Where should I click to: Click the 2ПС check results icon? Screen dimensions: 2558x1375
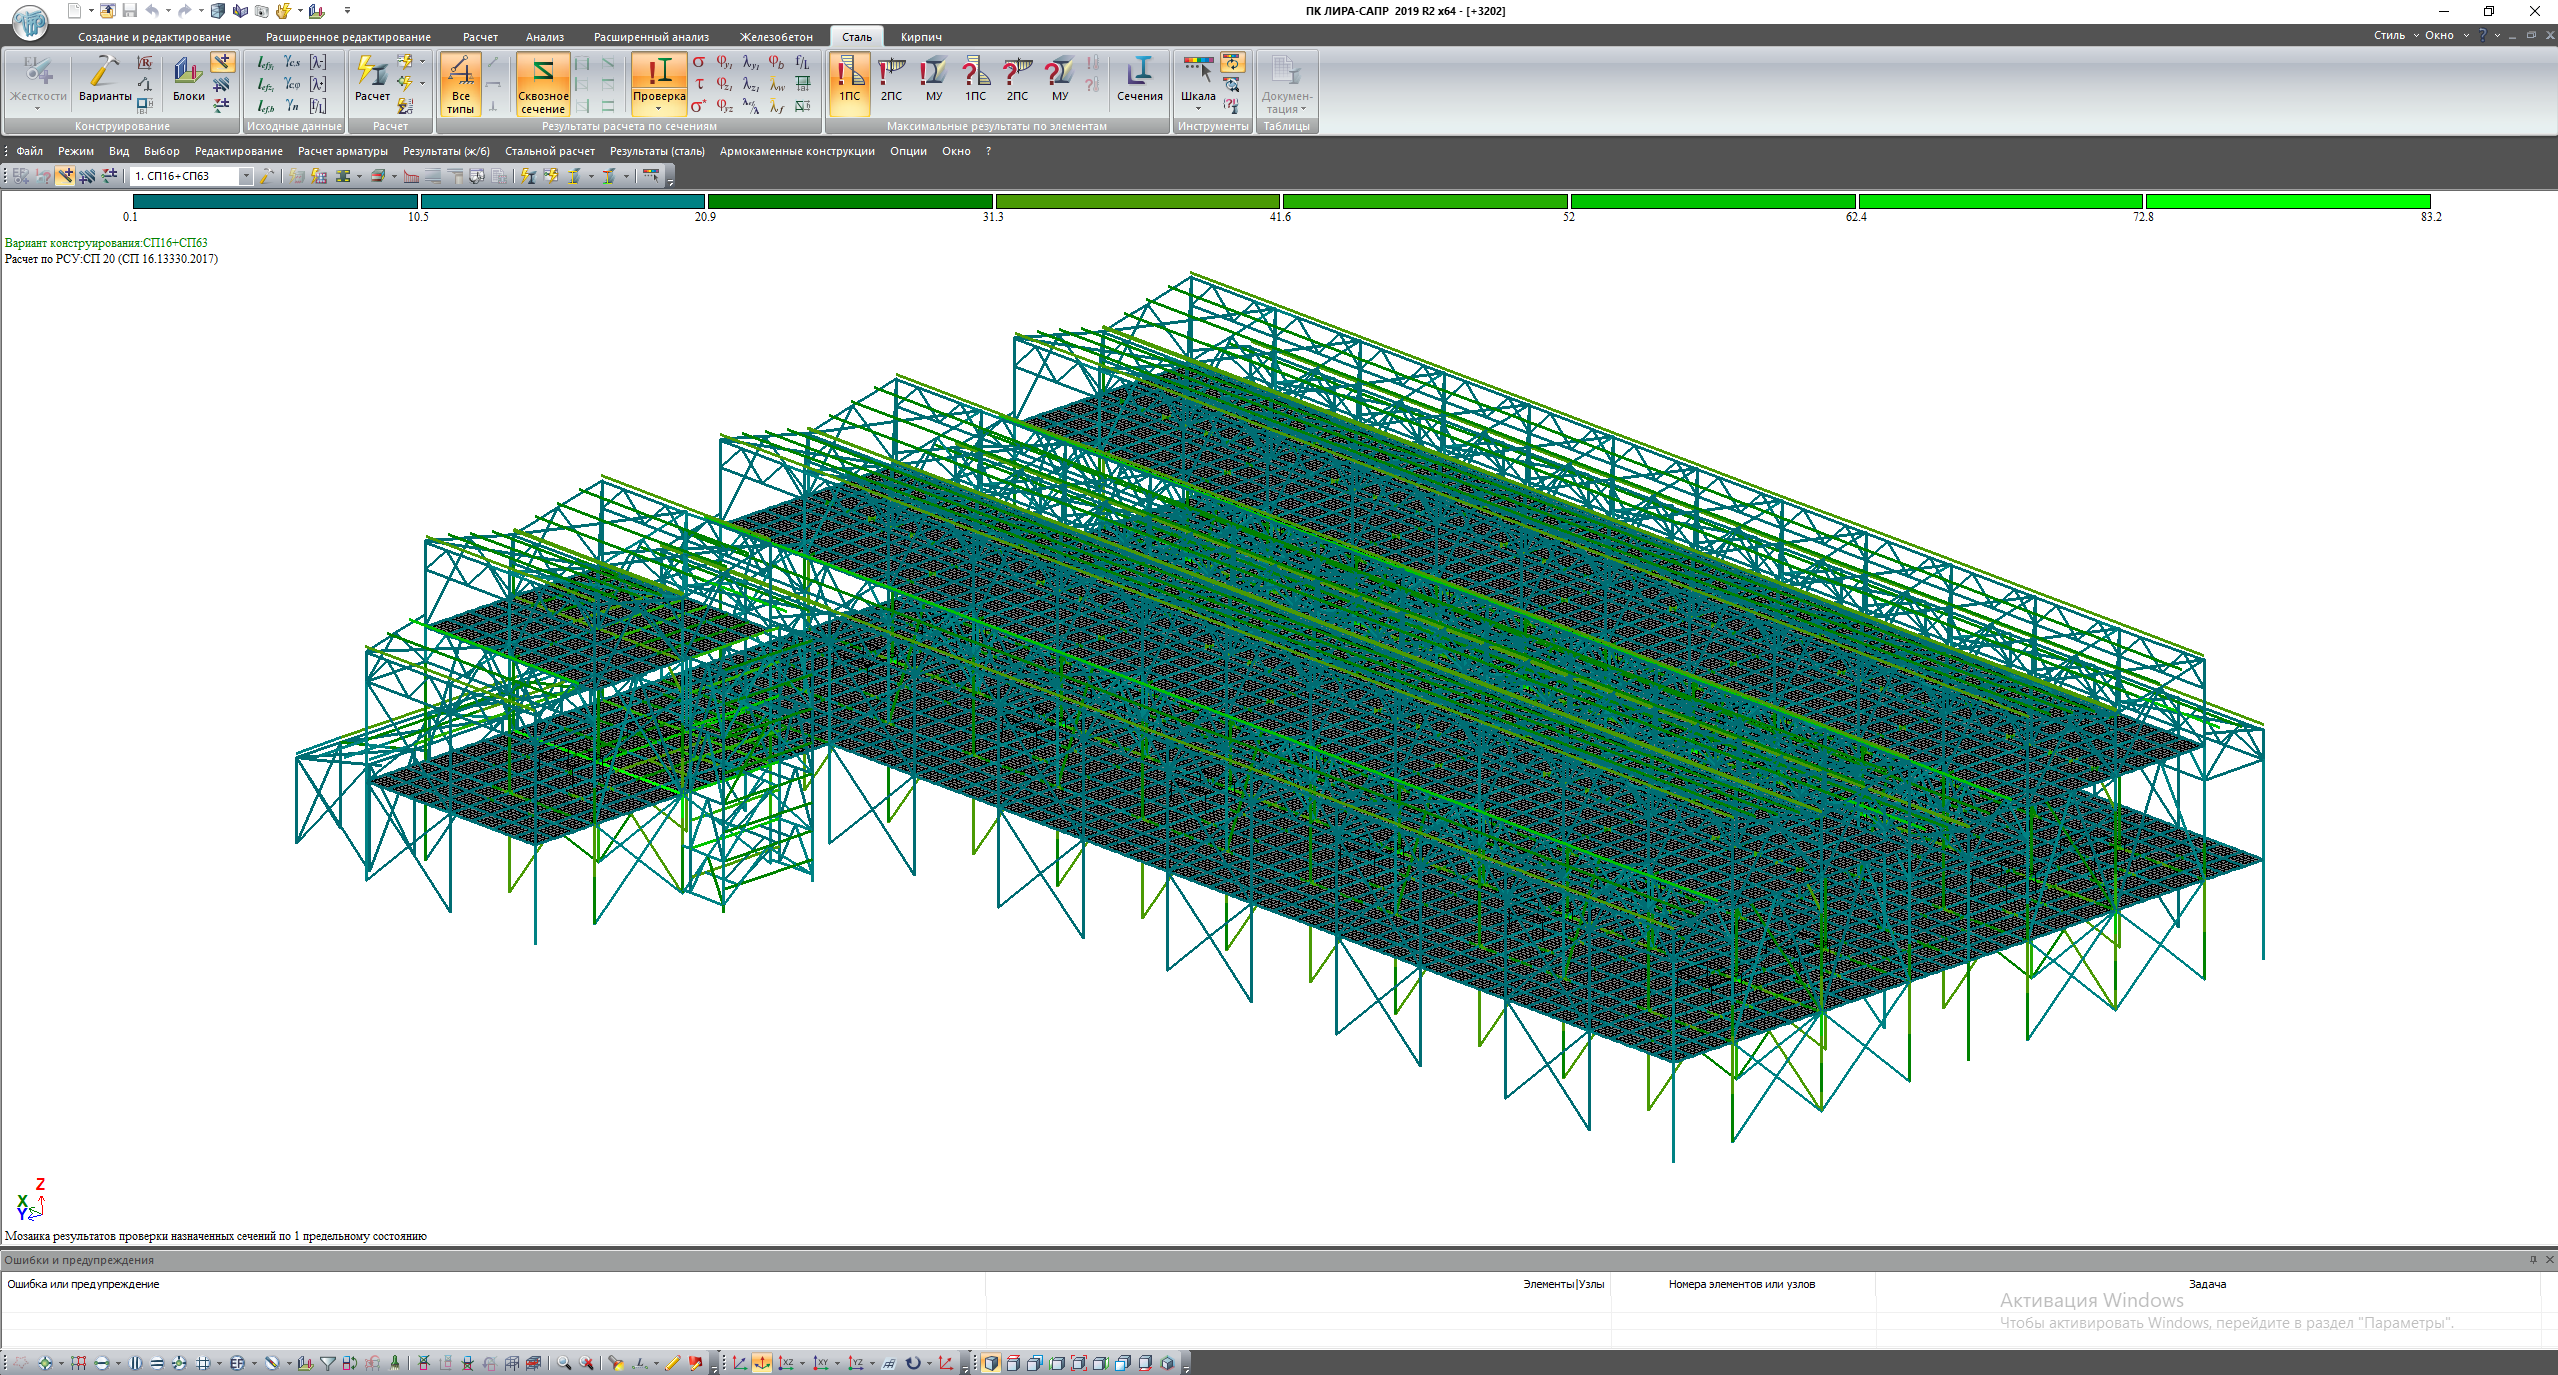(x=890, y=78)
